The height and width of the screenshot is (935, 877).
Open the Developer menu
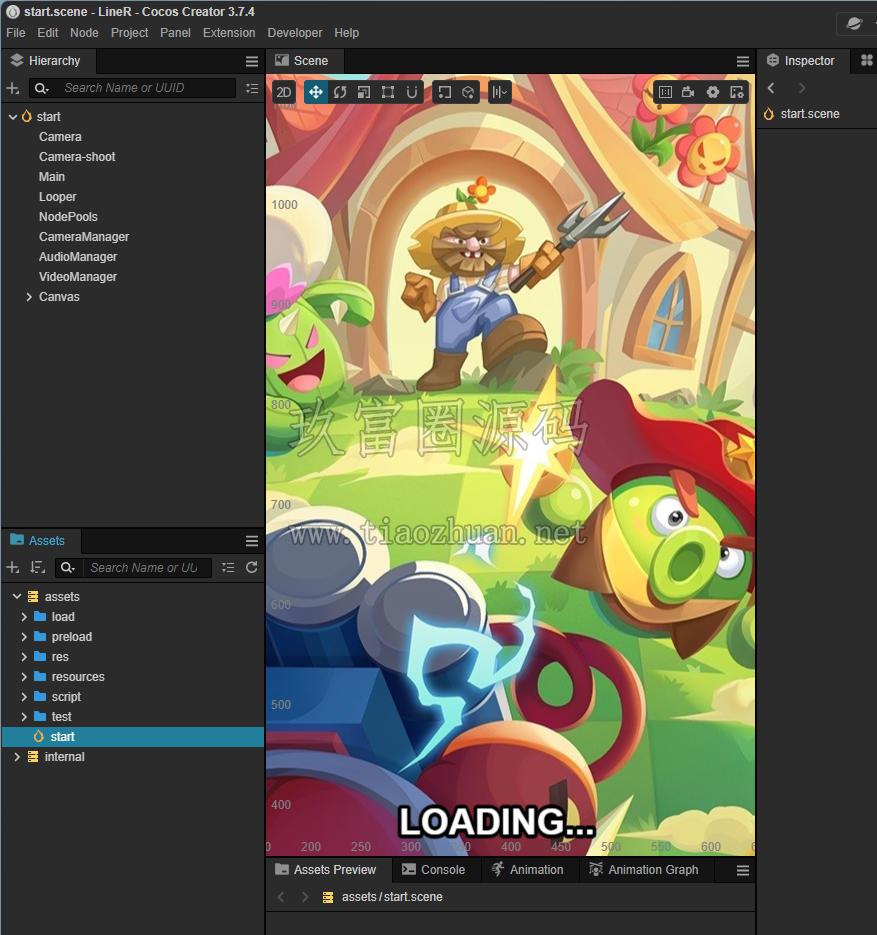click(295, 33)
